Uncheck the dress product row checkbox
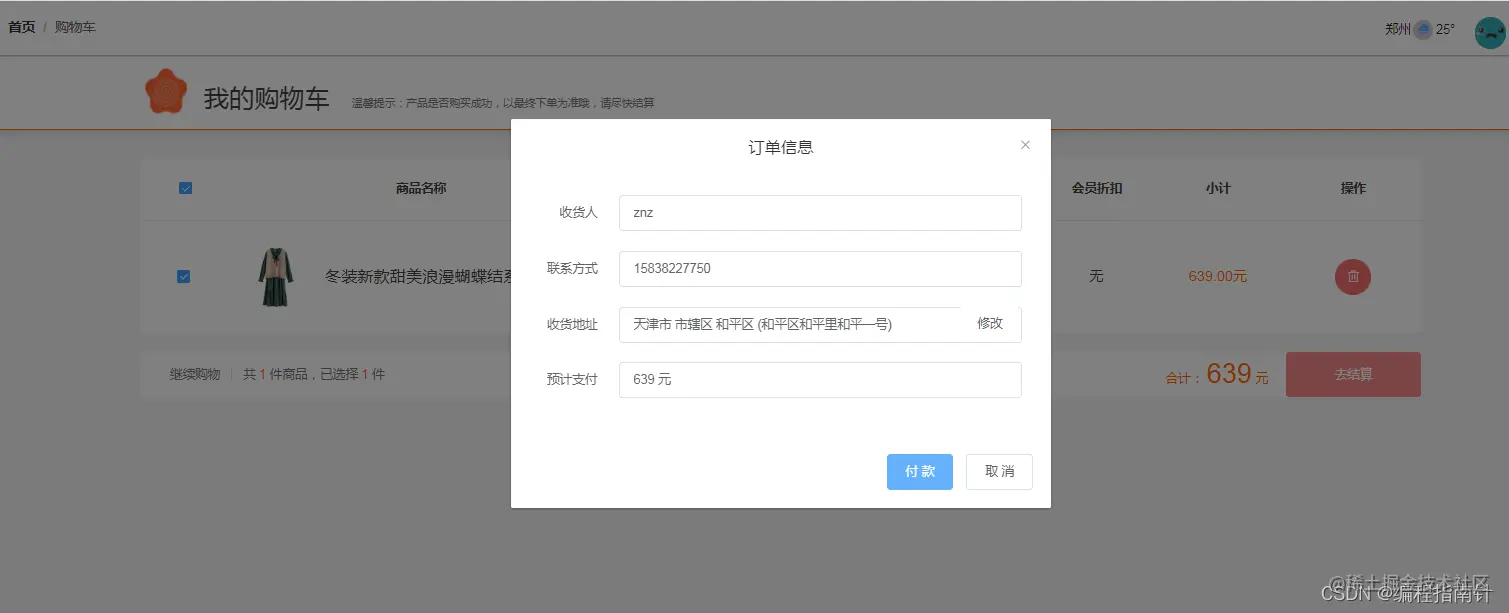This screenshot has width=1509, height=613. pyautogui.click(x=183, y=276)
